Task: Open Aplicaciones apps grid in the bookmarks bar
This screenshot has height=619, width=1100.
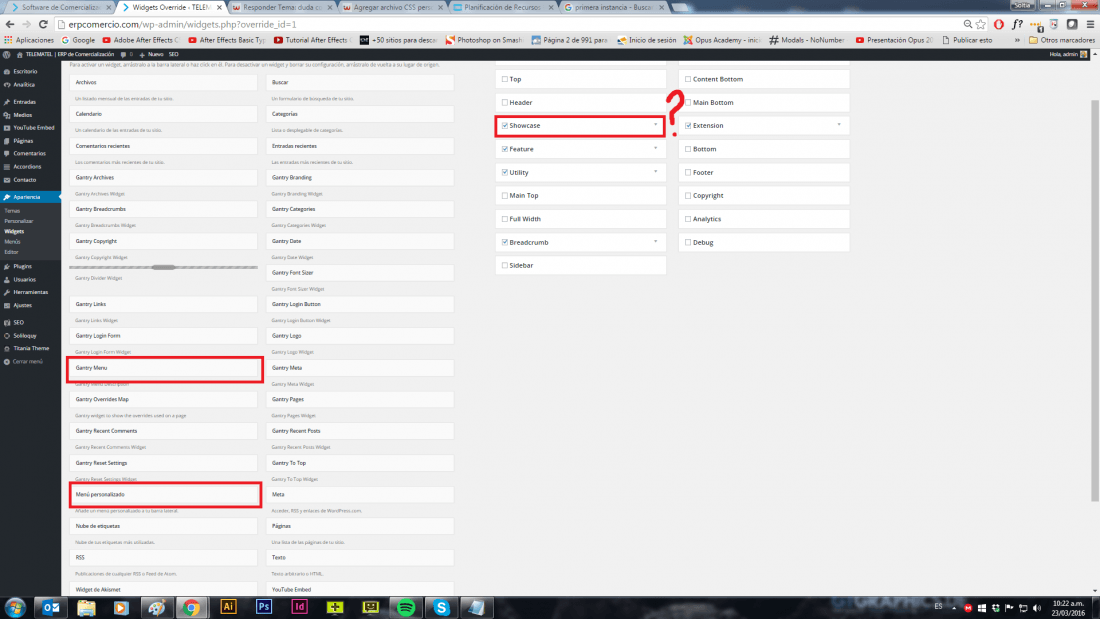Action: [x=29, y=40]
